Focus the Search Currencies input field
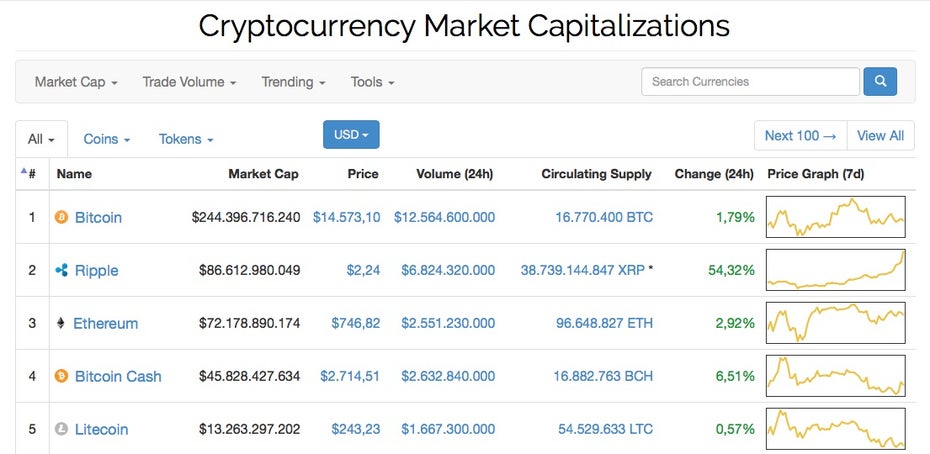The height and width of the screenshot is (454, 930). pos(750,81)
